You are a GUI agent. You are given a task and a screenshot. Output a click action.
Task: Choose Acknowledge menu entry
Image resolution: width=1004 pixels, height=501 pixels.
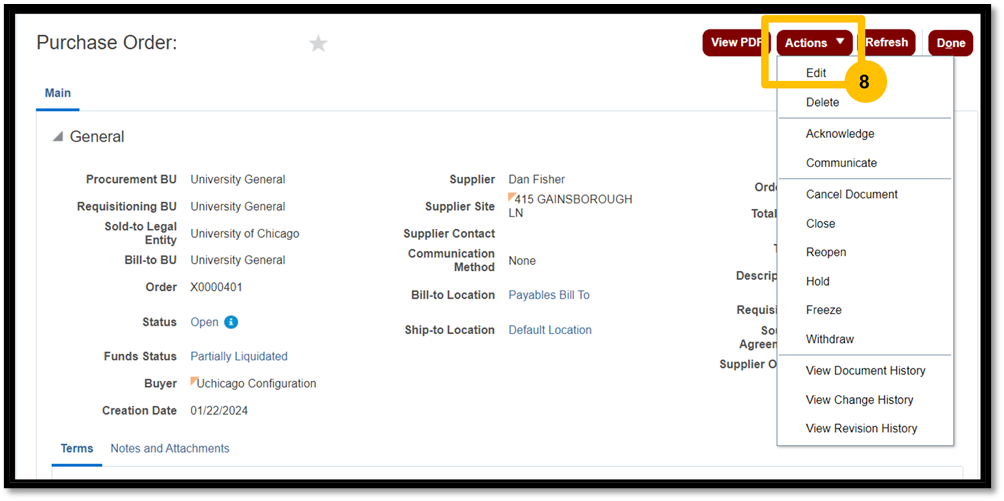[839, 134]
